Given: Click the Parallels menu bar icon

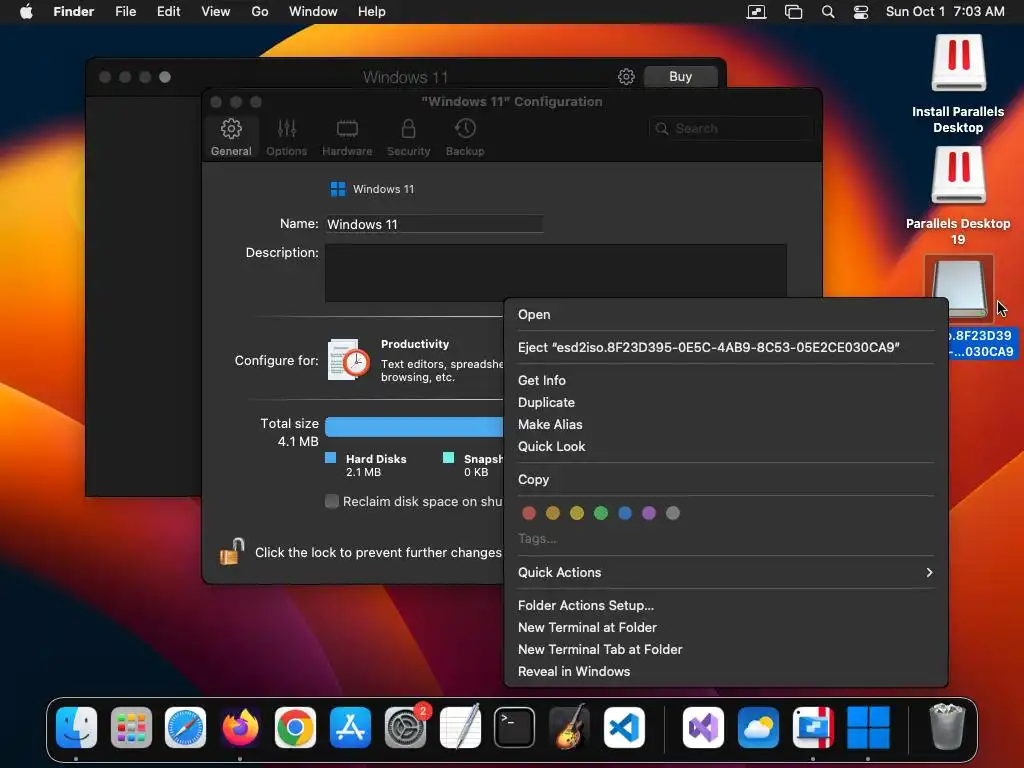Looking at the screenshot, I should click(756, 12).
